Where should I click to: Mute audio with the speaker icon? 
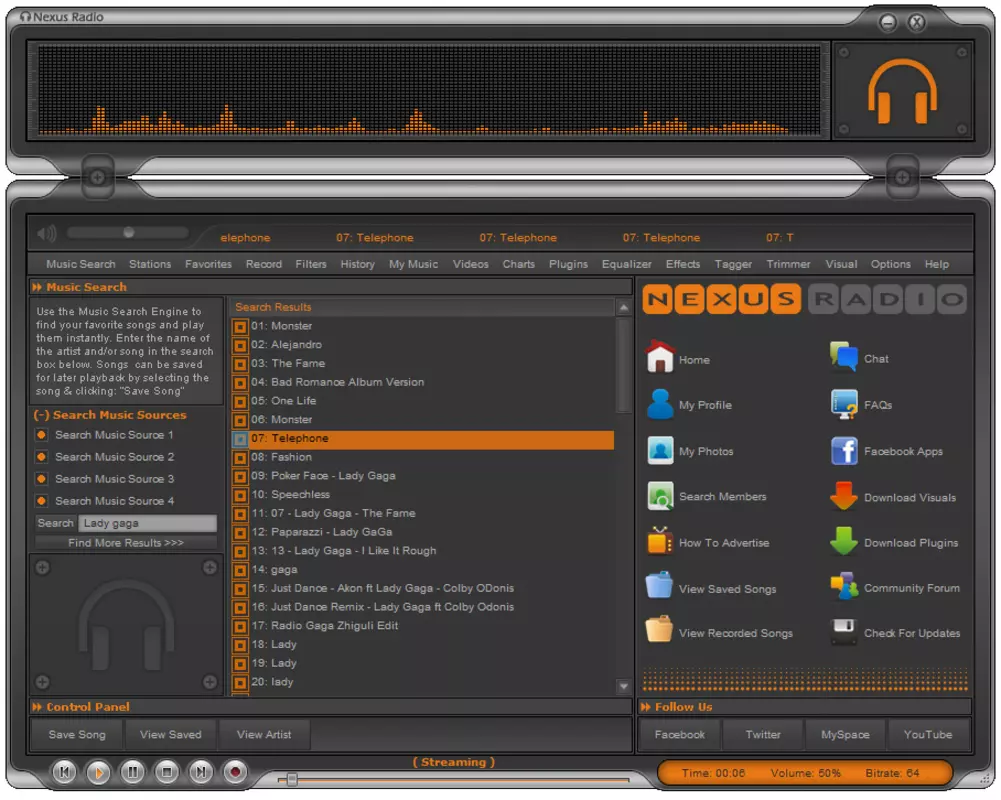coord(47,234)
